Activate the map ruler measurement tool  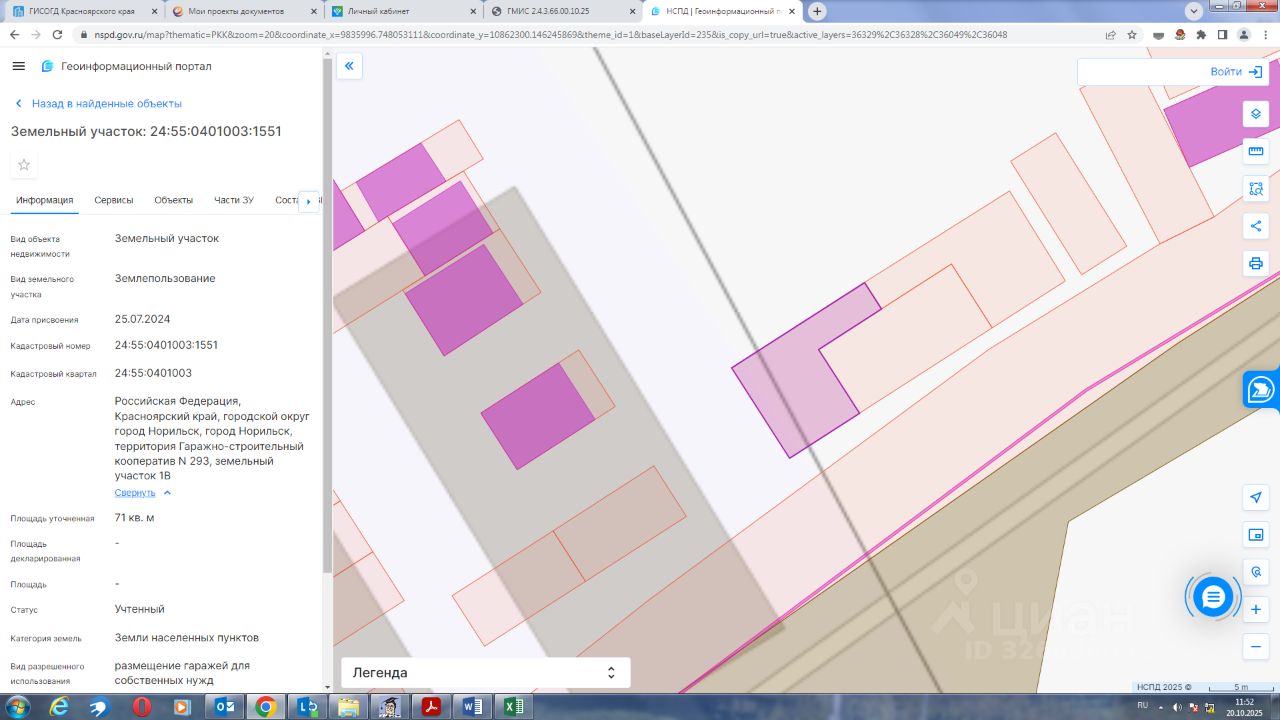click(1256, 151)
